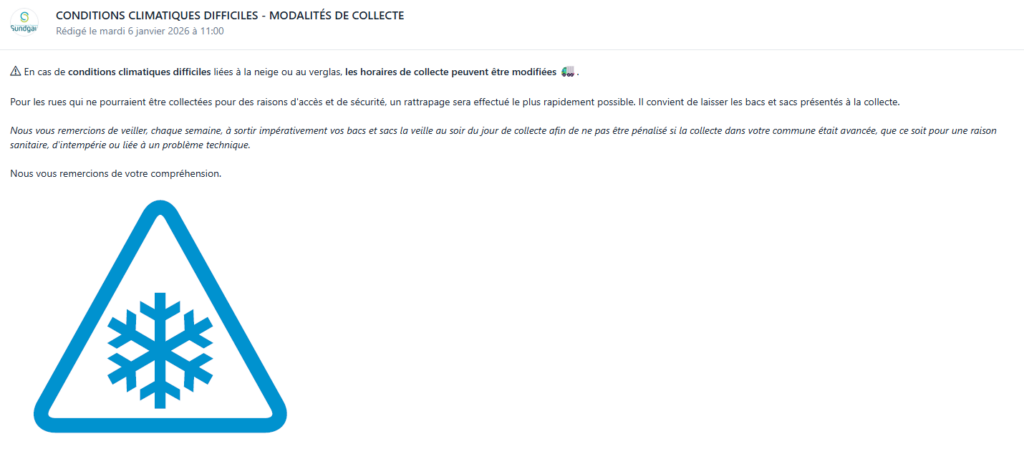The height and width of the screenshot is (454, 1024).
Task: Click the Sundgau logo avatar
Action: click(x=24, y=23)
